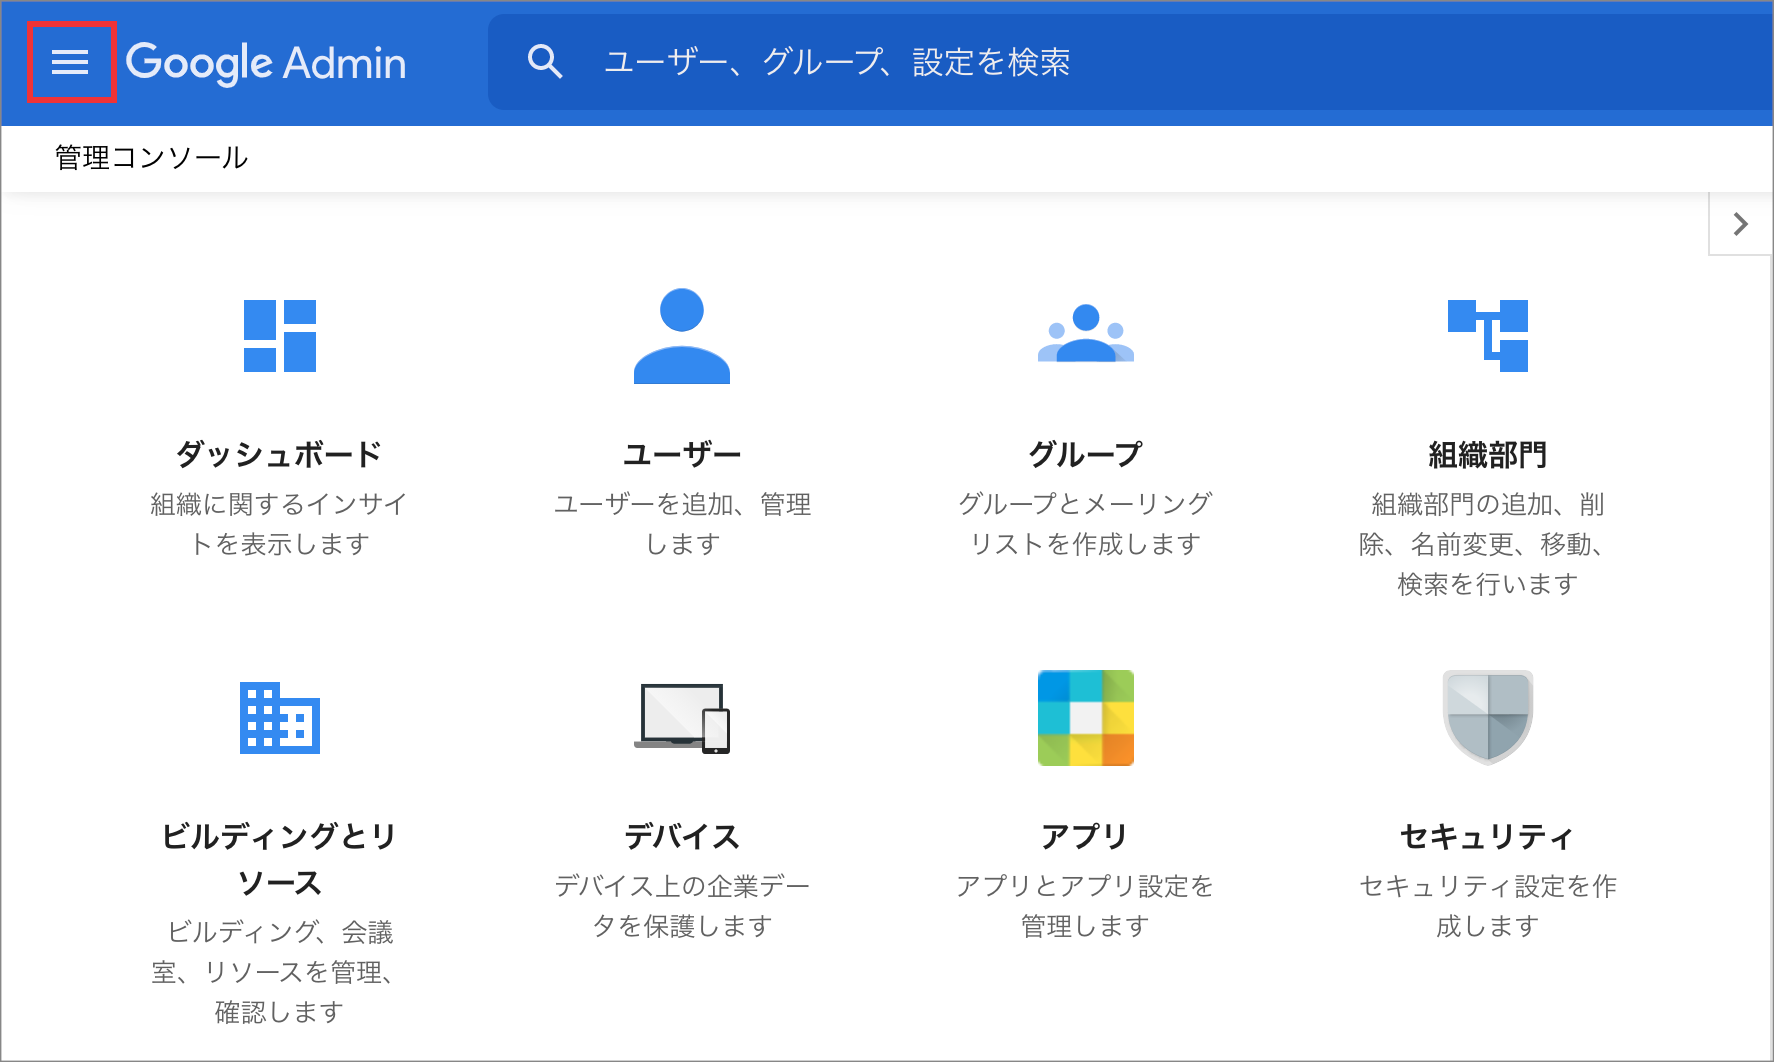1774x1062 pixels.
Task: Open the ユーザー person icon
Action: (x=682, y=336)
